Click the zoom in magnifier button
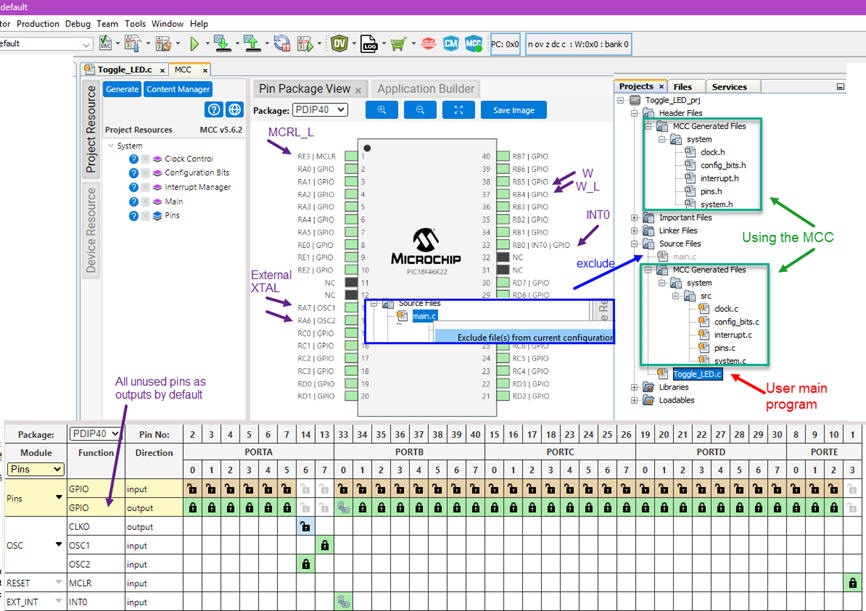Screen dimensions: 866x611 coord(382,110)
